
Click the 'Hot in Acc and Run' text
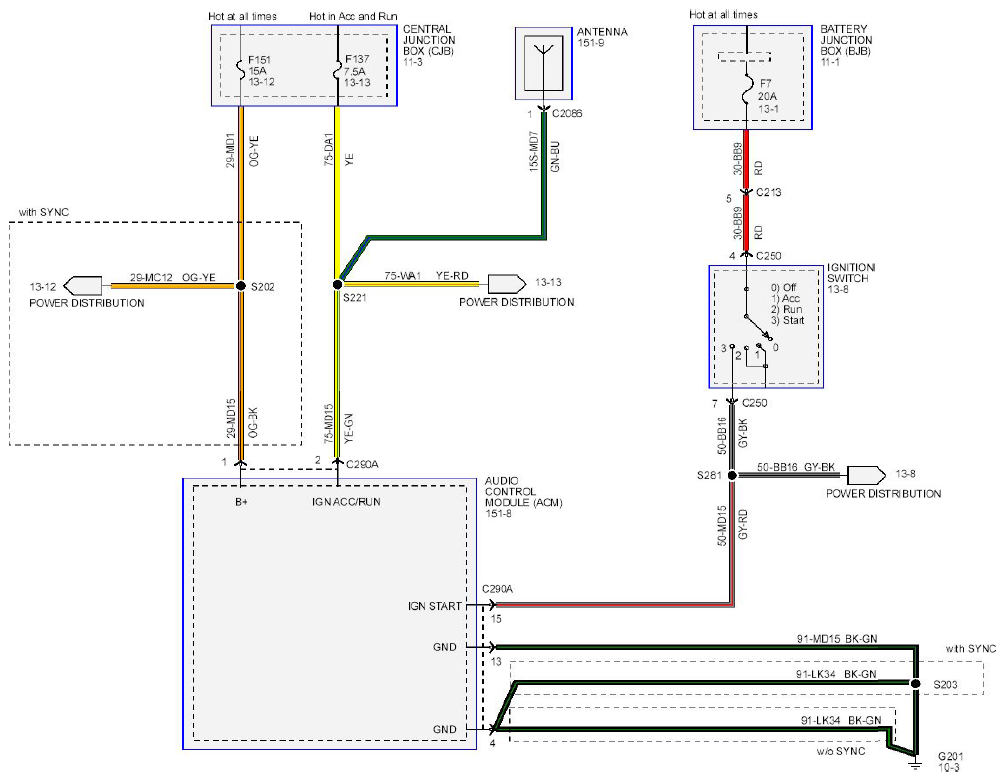[x=353, y=16]
